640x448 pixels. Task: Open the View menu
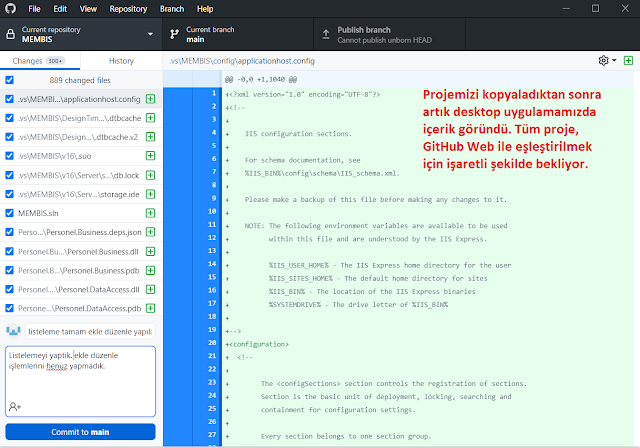(88, 9)
